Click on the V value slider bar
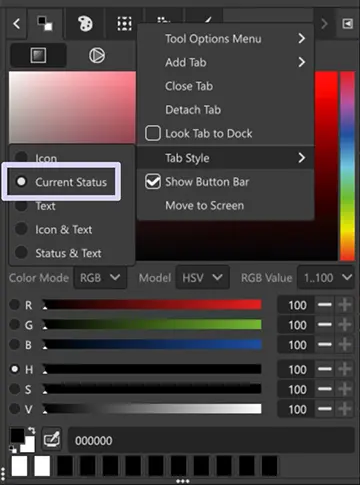This screenshot has width=360, height=485. 152,409
